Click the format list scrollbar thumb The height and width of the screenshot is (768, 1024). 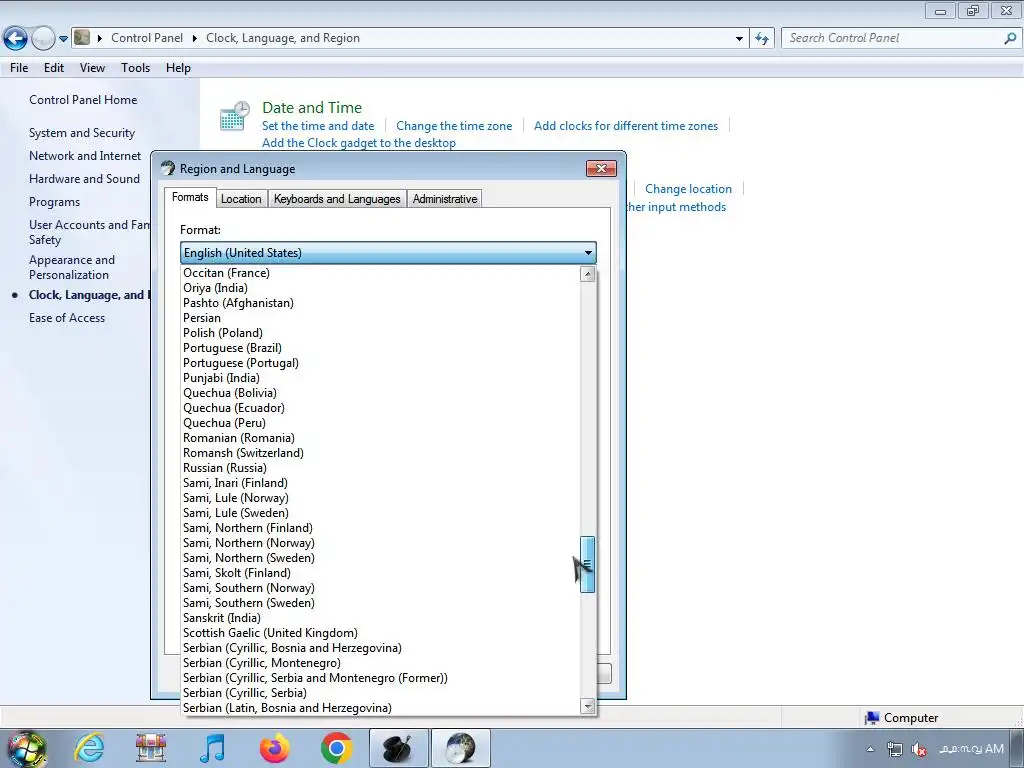[588, 564]
